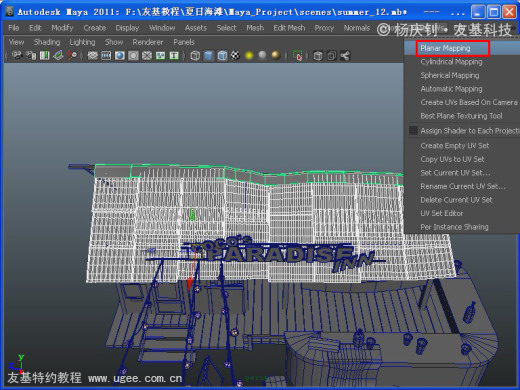The height and width of the screenshot is (390, 520).
Task: Enable Assign Shader to Each Projection checkbox
Action: (x=413, y=130)
